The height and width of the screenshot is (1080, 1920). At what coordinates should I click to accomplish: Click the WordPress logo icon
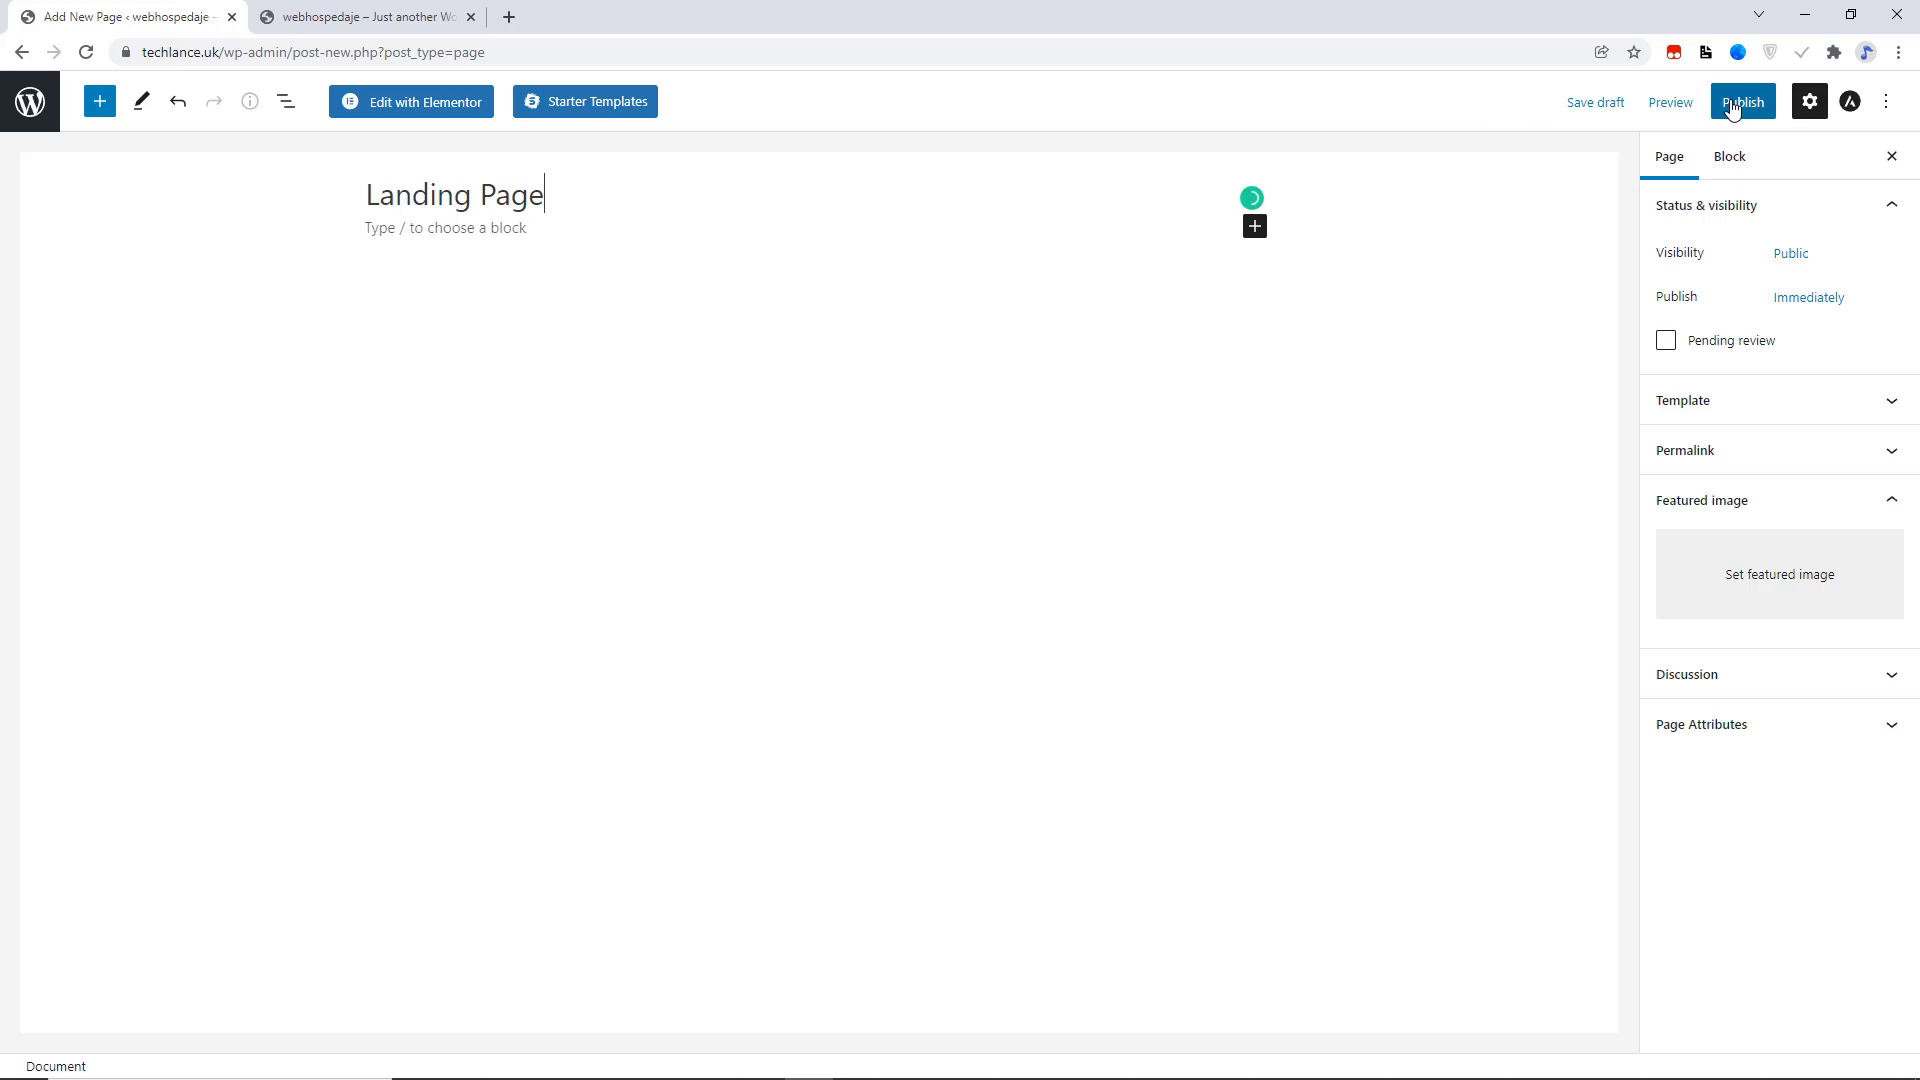click(x=30, y=101)
